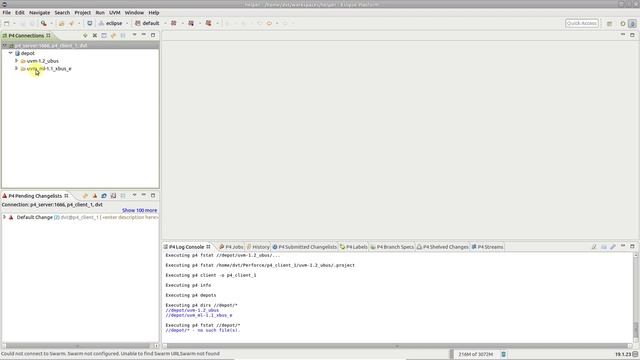
Task: Click the vertical scrollbar in the Log Console
Action: click(x=636, y=297)
